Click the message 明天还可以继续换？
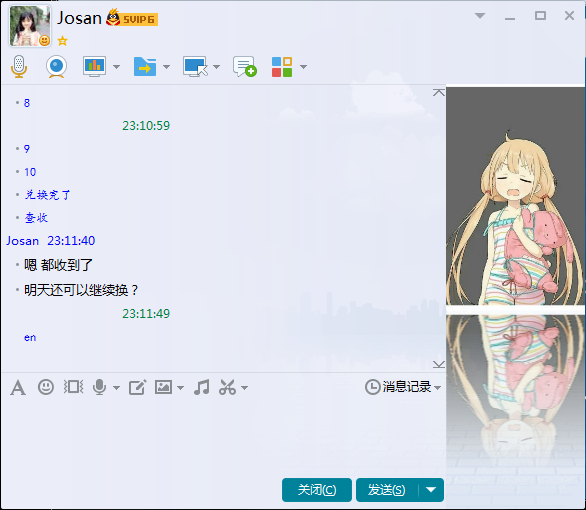The width and height of the screenshot is (586, 510). click(81, 290)
